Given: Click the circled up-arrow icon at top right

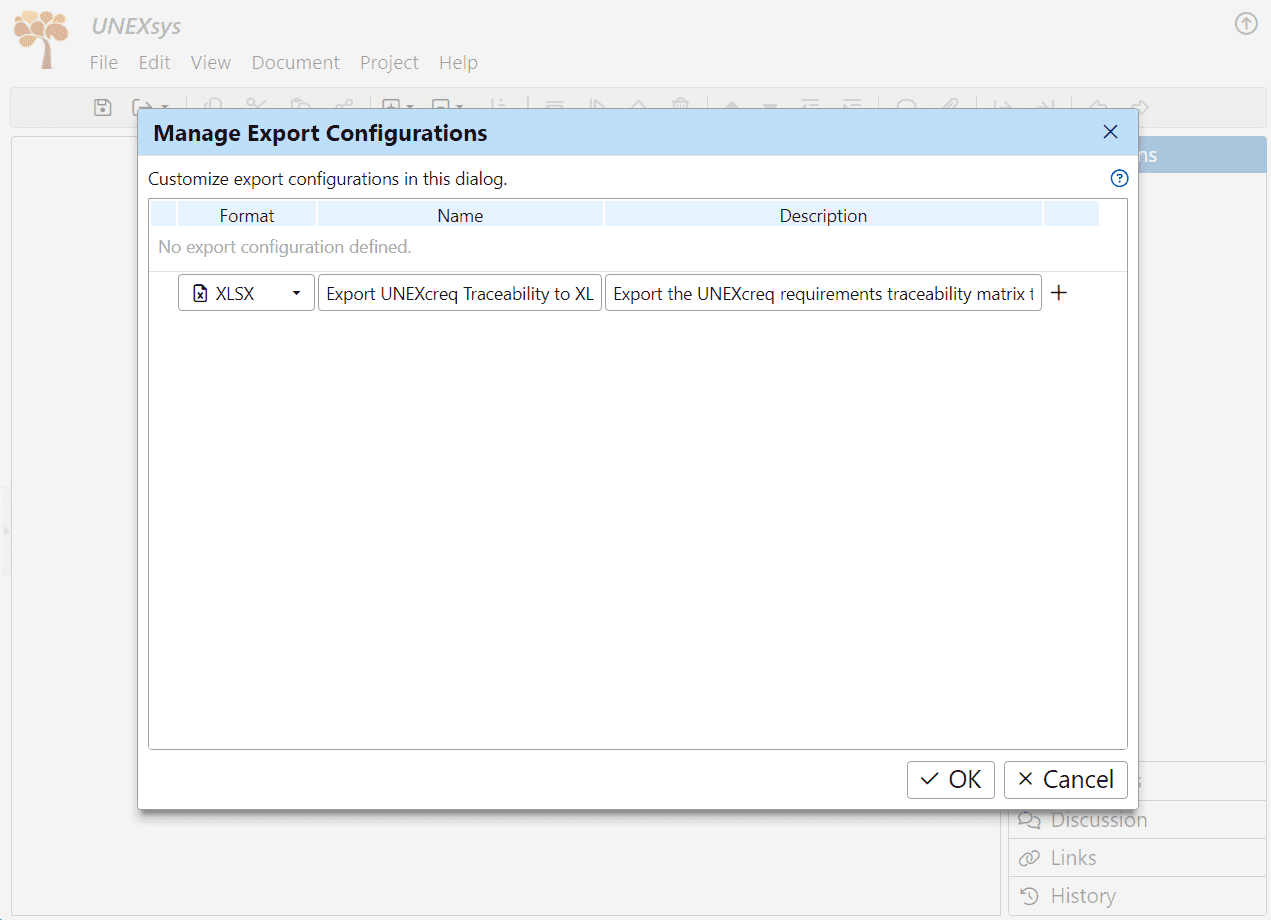Looking at the screenshot, I should [1246, 24].
